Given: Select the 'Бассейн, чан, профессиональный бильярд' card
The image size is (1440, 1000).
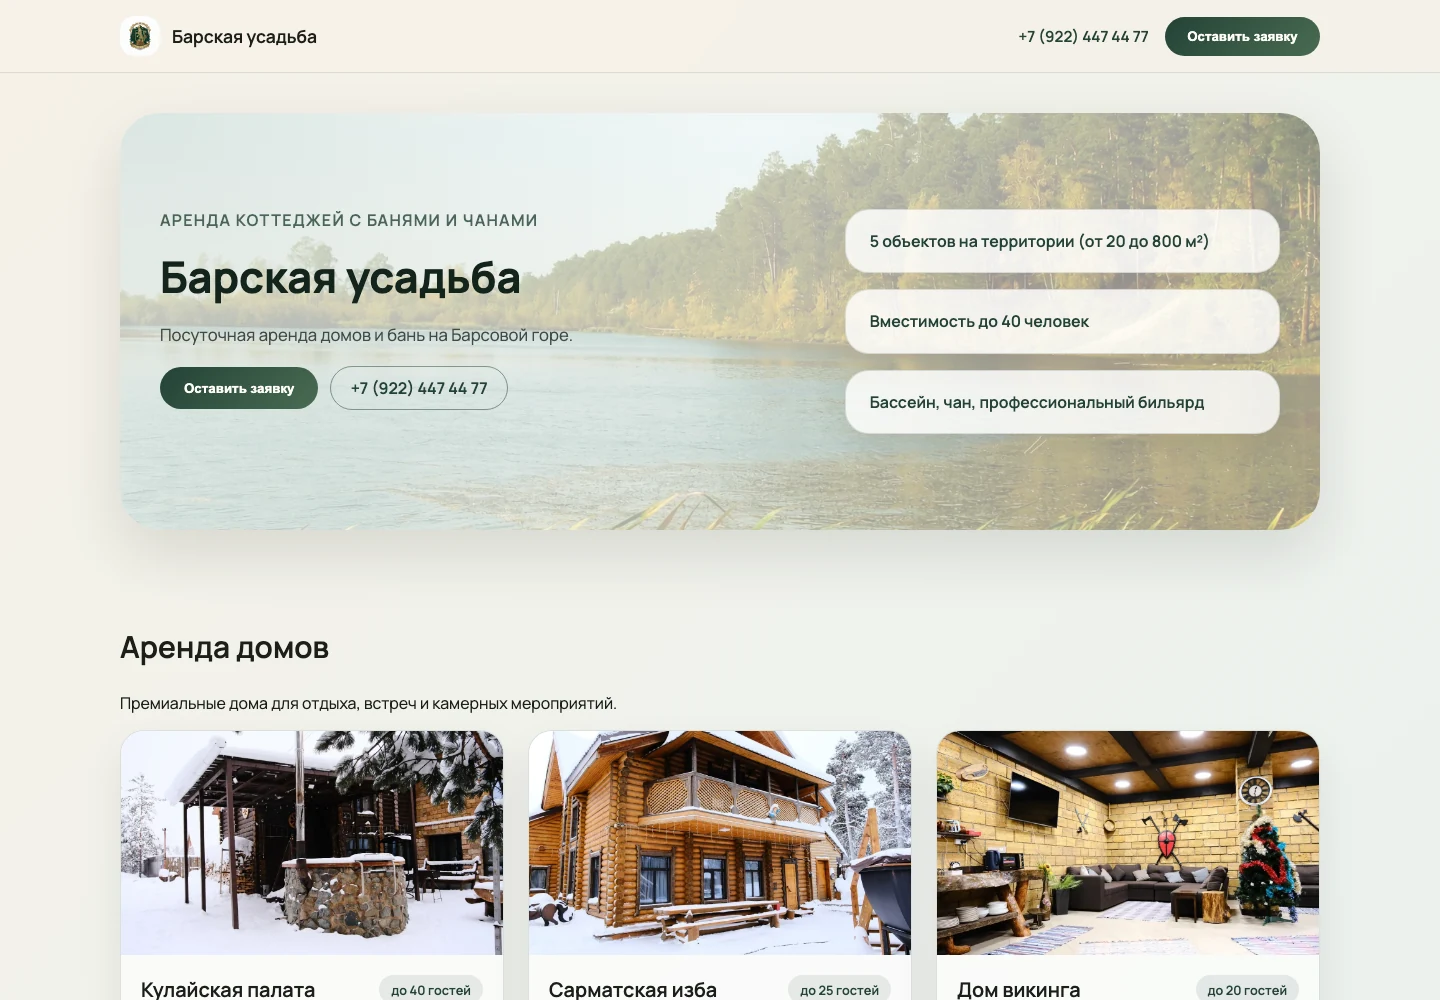Looking at the screenshot, I should tap(1062, 402).
